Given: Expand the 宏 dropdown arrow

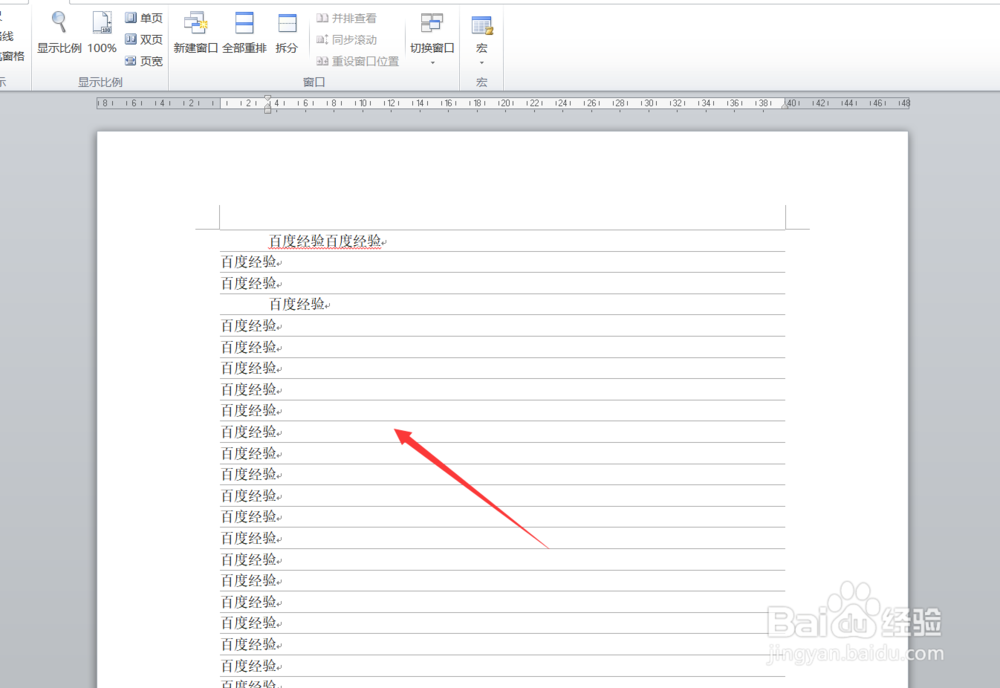Looking at the screenshot, I should coord(482,62).
